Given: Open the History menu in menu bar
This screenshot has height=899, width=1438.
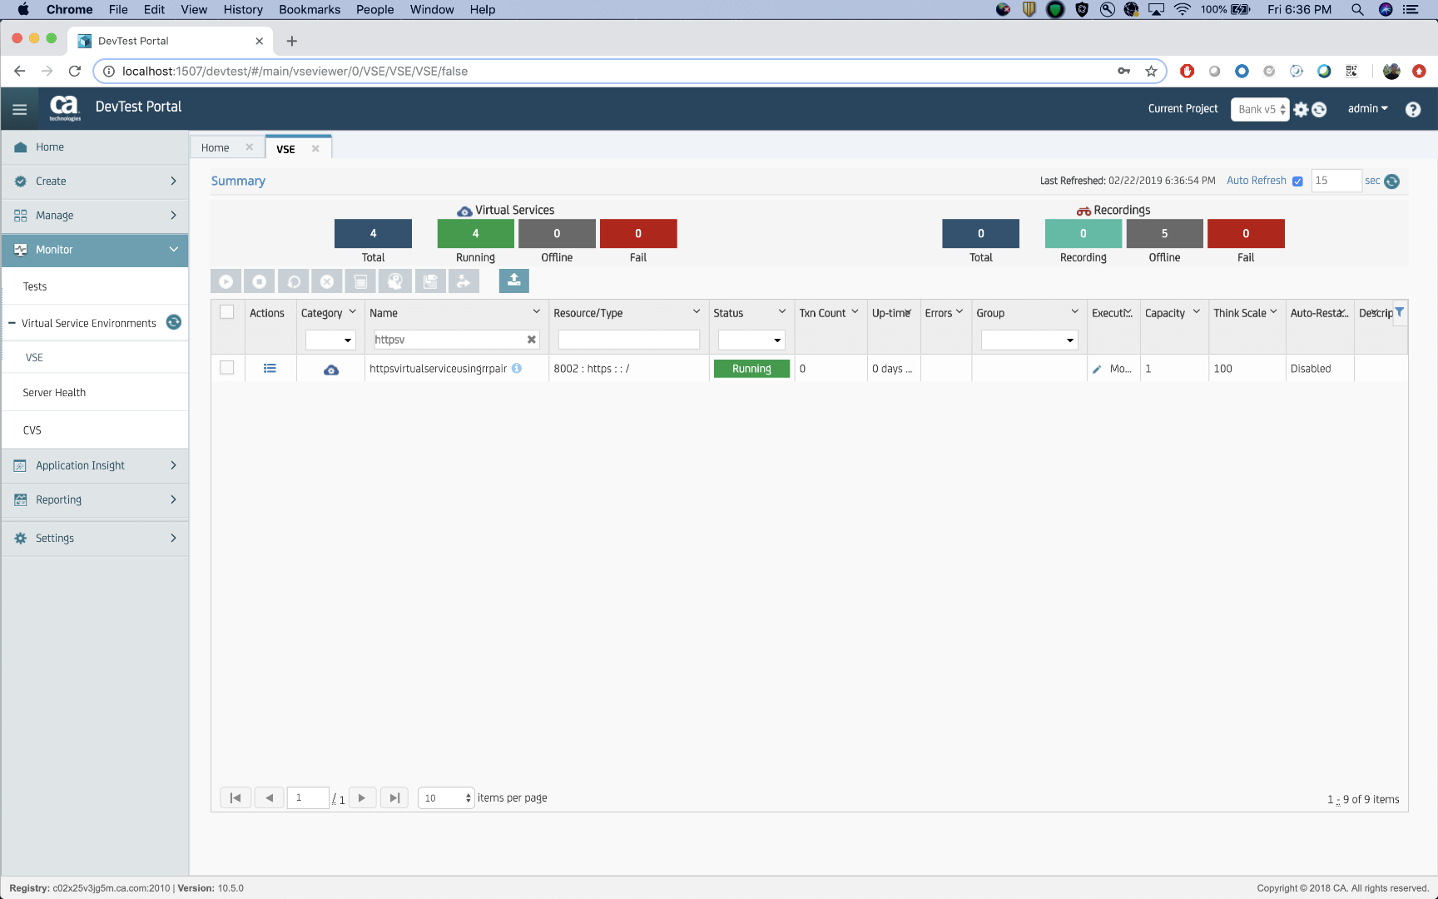Looking at the screenshot, I should point(243,9).
